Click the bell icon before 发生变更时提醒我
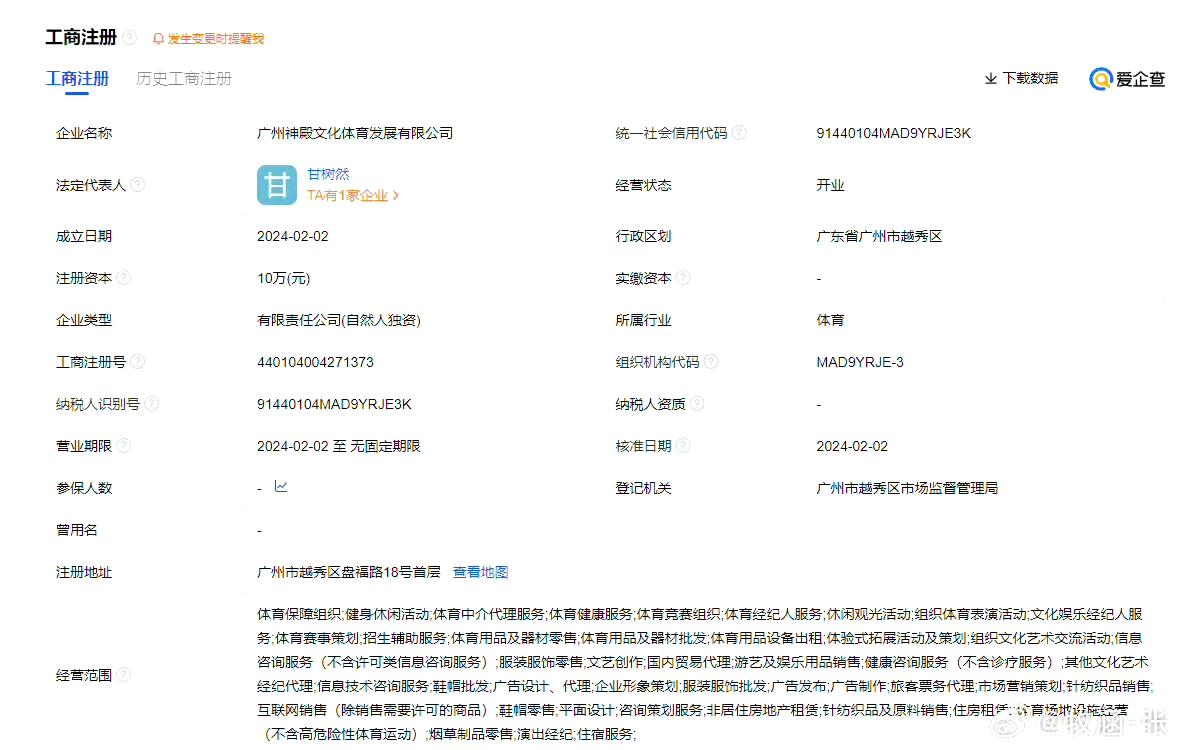 157,38
